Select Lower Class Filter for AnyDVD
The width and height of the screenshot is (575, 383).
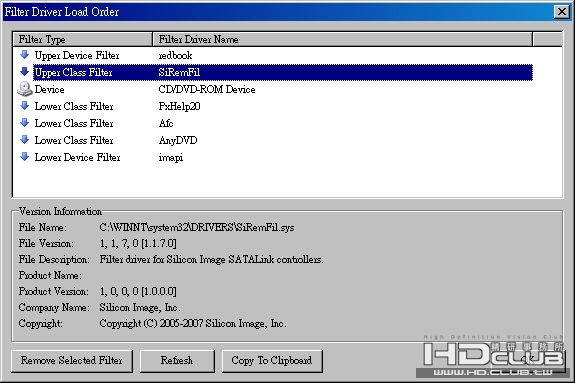point(74,140)
